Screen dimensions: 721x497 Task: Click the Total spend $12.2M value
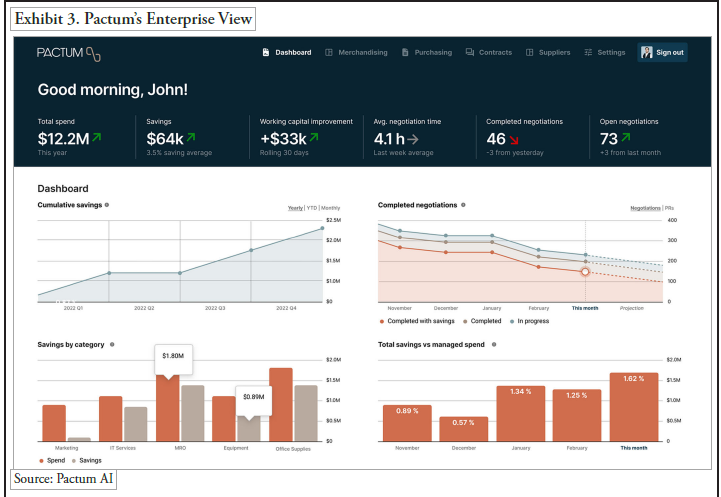[63, 138]
